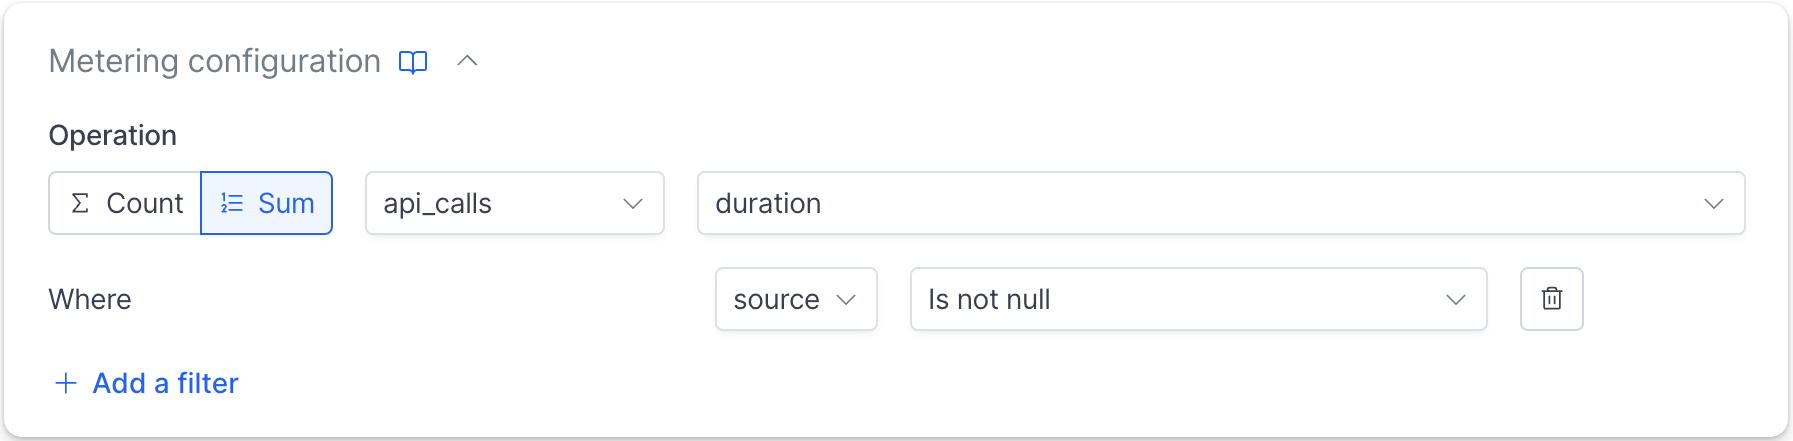Screen dimensions: 1793x441
Task: Click the chevron next to source
Action: tap(846, 300)
